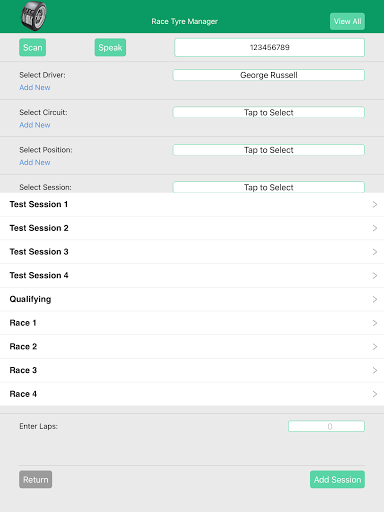Click Add New under Select Position
This screenshot has height=512, width=384.
coord(35,162)
